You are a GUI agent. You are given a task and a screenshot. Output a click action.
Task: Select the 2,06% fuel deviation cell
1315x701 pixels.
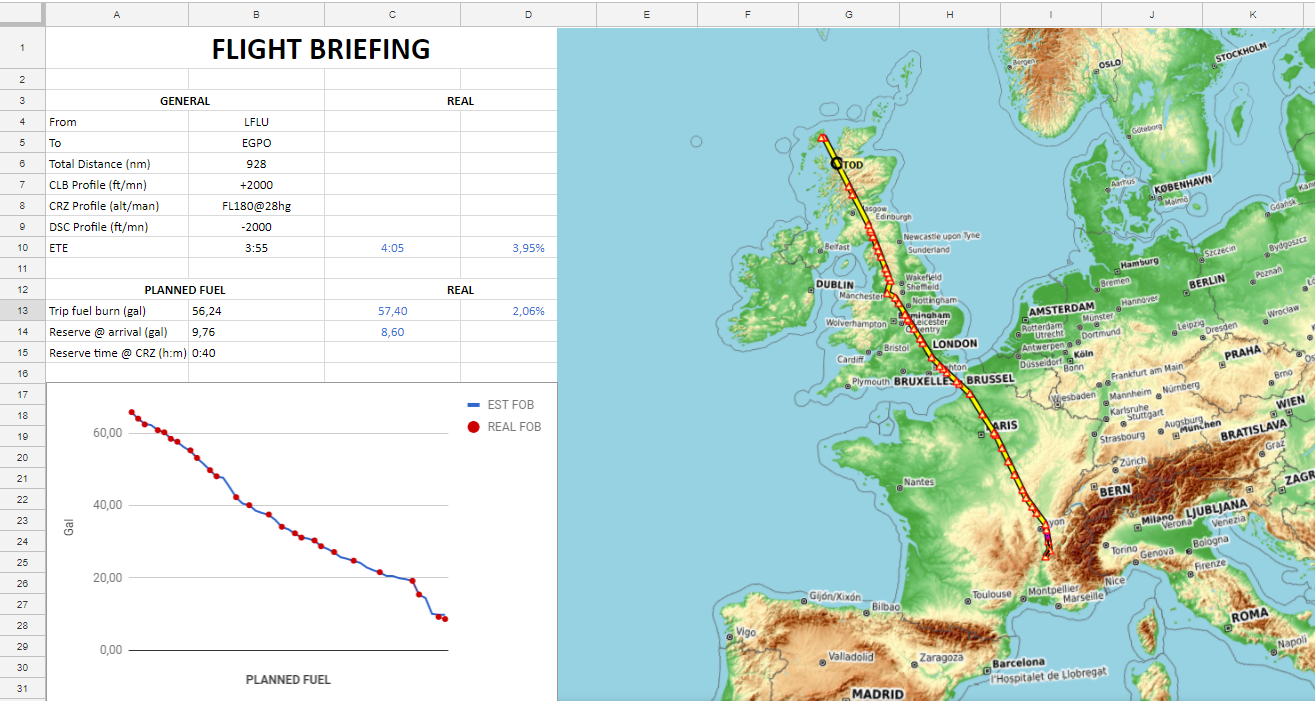click(x=508, y=311)
